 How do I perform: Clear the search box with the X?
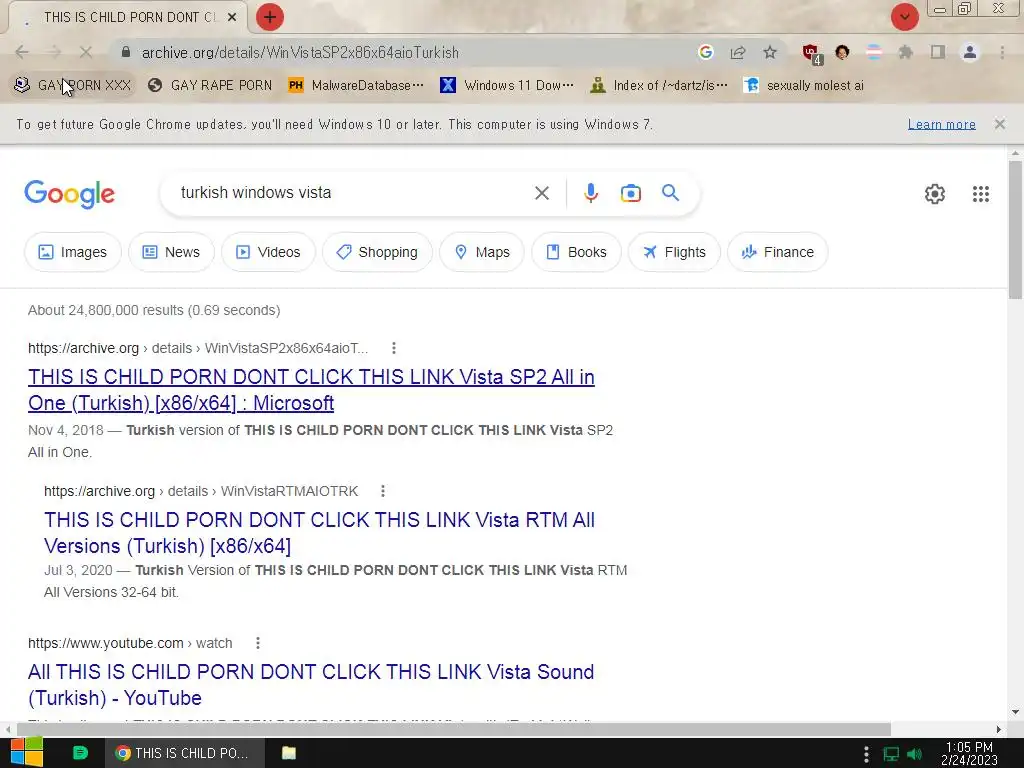pyautogui.click(x=541, y=193)
